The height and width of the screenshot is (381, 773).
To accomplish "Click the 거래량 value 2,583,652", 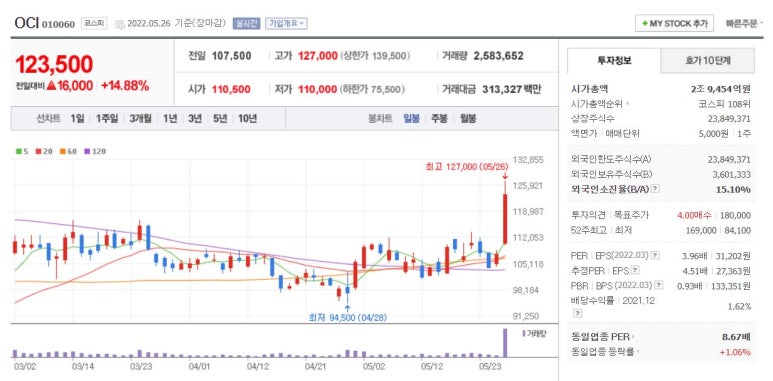I will point(498,56).
